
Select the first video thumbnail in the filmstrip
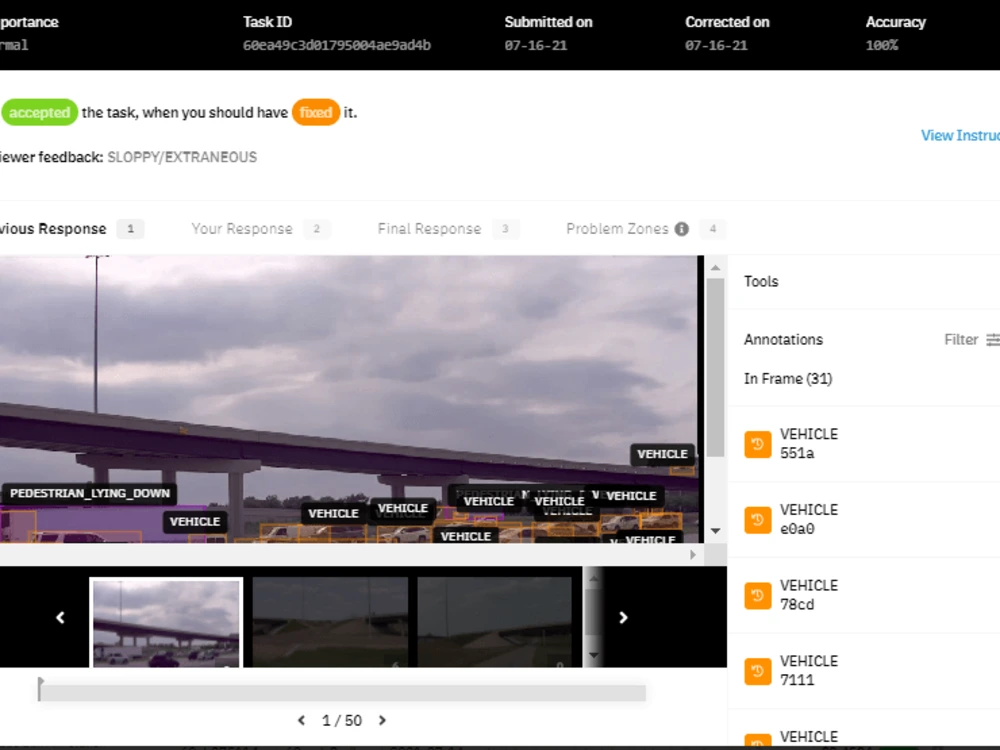pyautogui.click(x=166, y=620)
